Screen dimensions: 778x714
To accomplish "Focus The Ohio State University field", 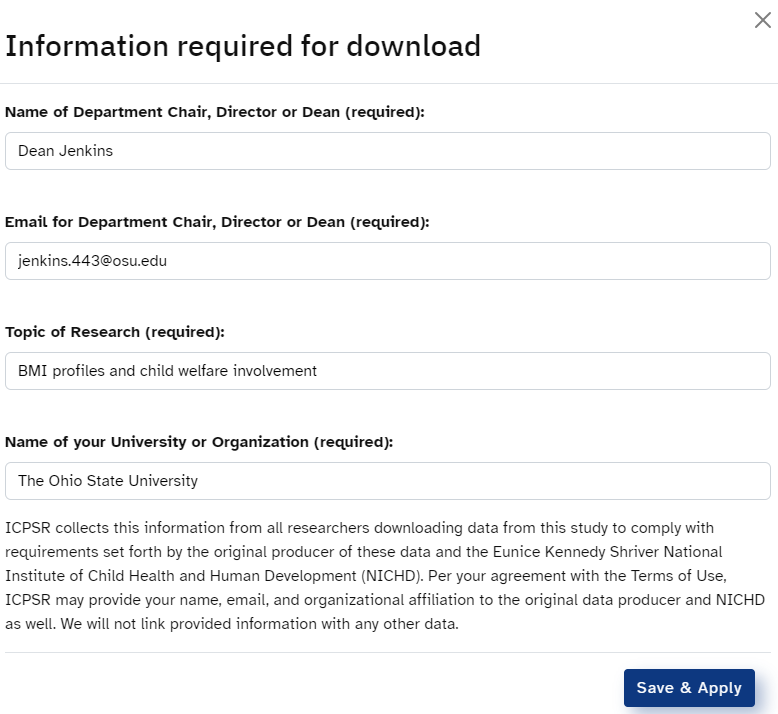I will click(388, 481).
